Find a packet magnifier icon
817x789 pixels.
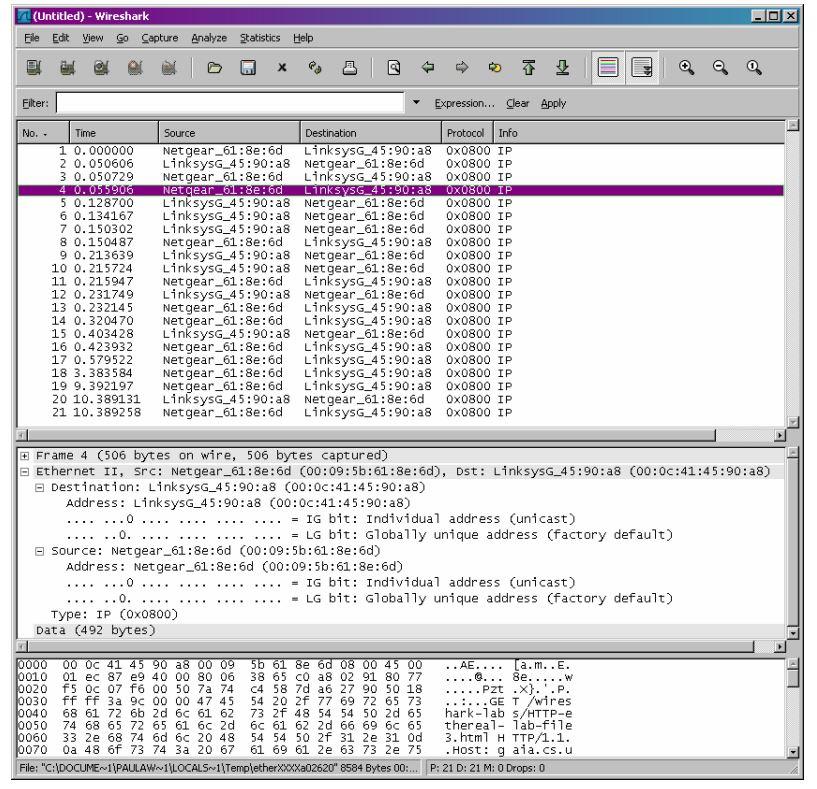[x=394, y=68]
